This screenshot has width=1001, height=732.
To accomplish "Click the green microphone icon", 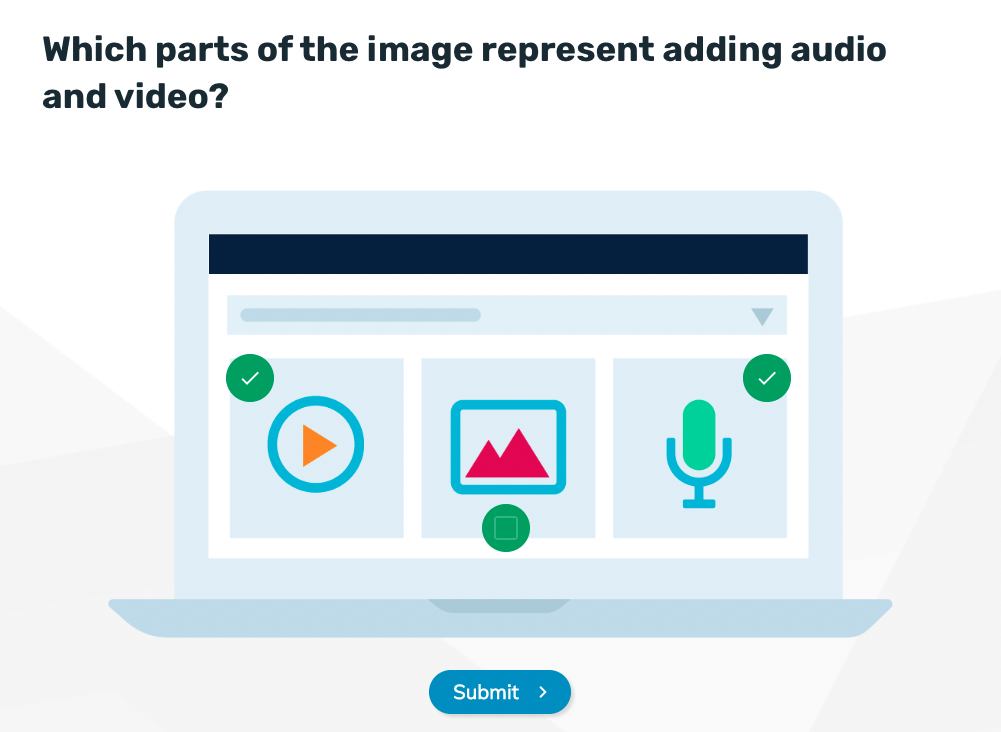I will (x=699, y=454).
